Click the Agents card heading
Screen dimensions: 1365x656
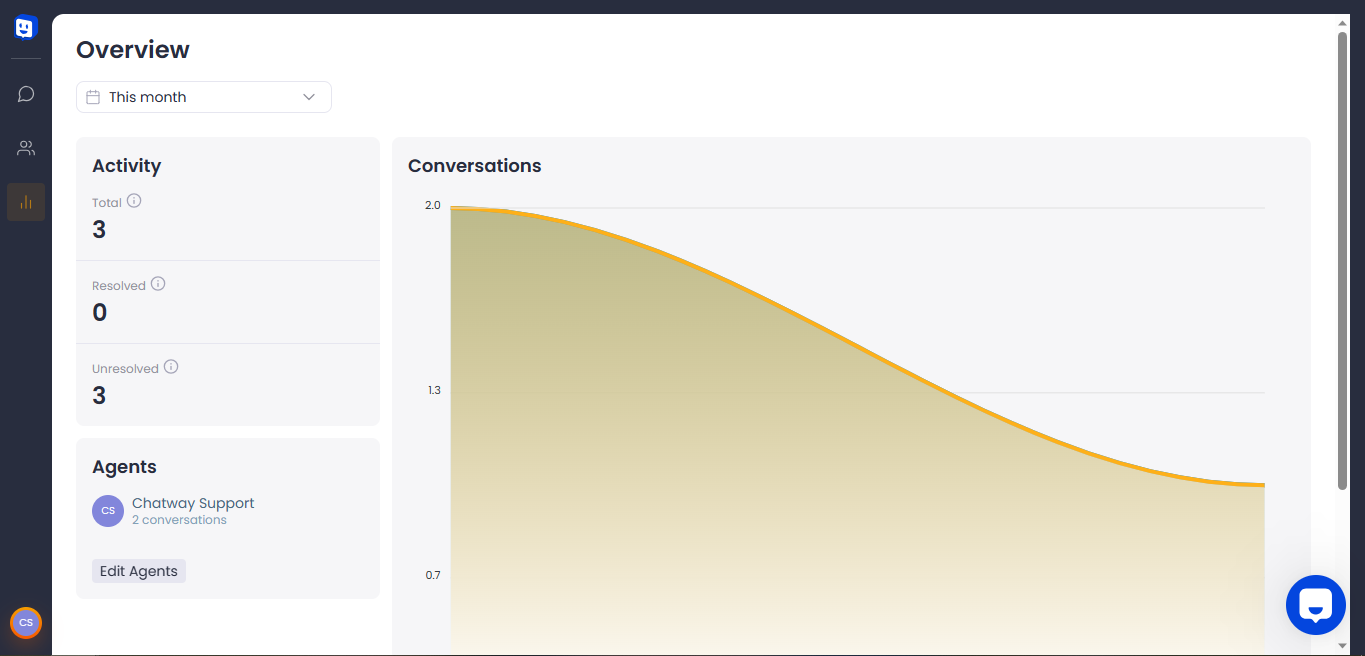click(x=125, y=467)
